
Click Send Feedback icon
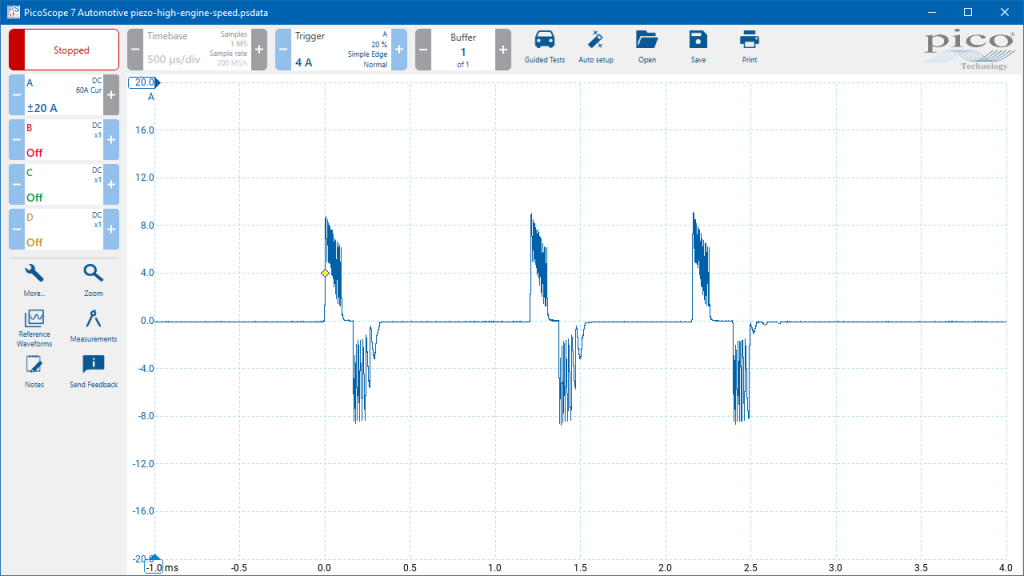coord(93,372)
